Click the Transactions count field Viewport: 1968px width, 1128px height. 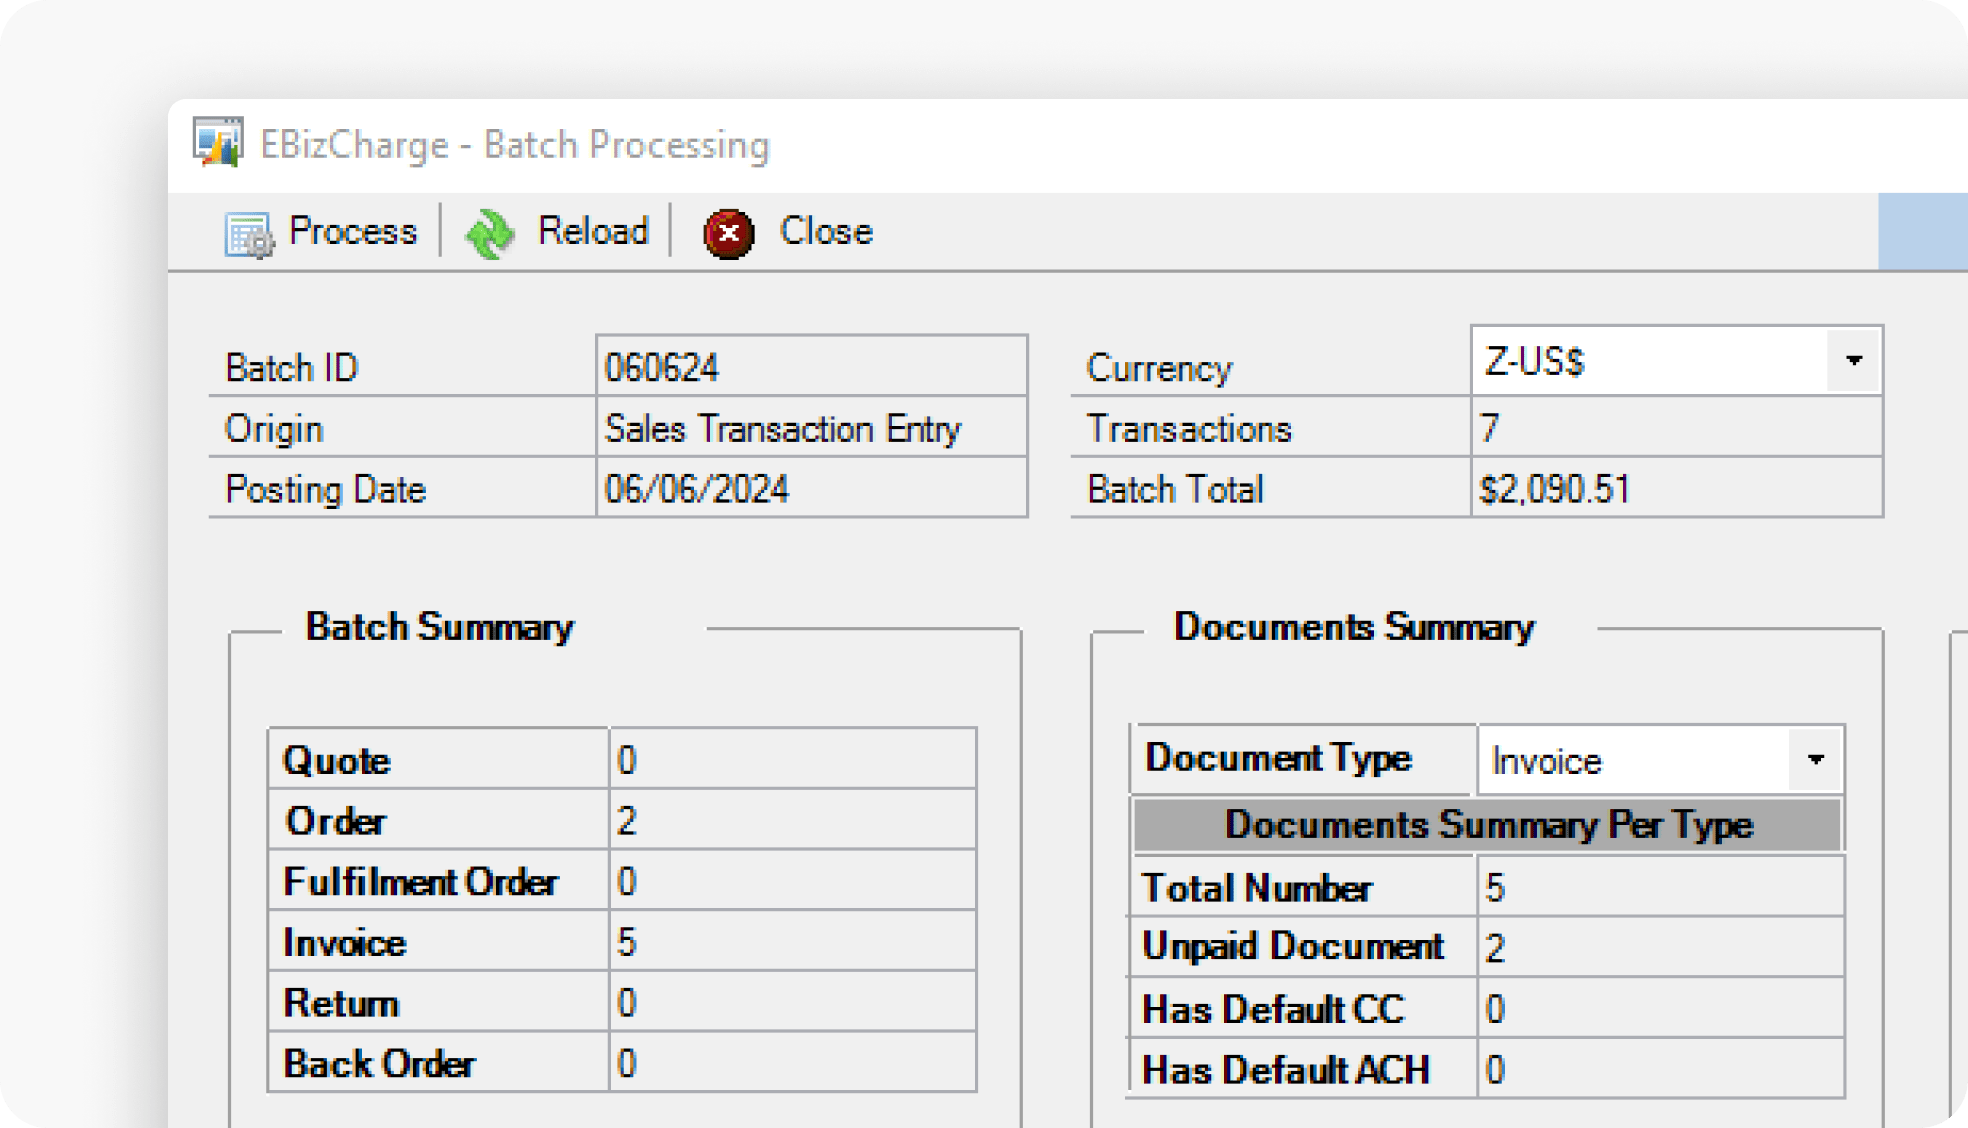1675,428
